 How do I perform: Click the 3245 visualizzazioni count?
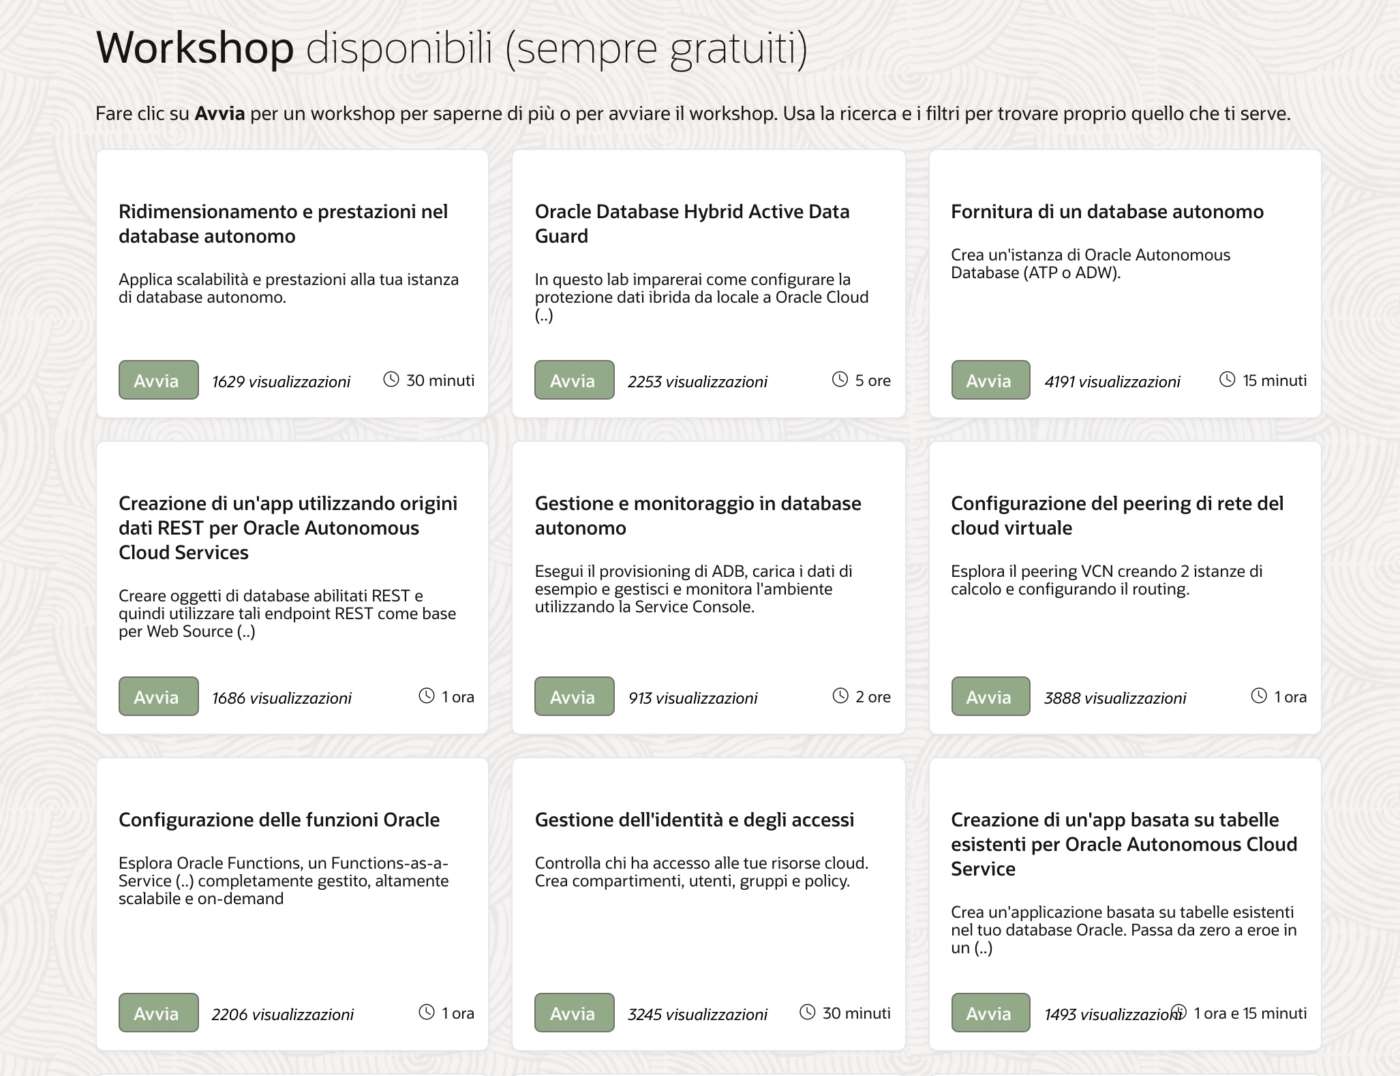[698, 1013]
